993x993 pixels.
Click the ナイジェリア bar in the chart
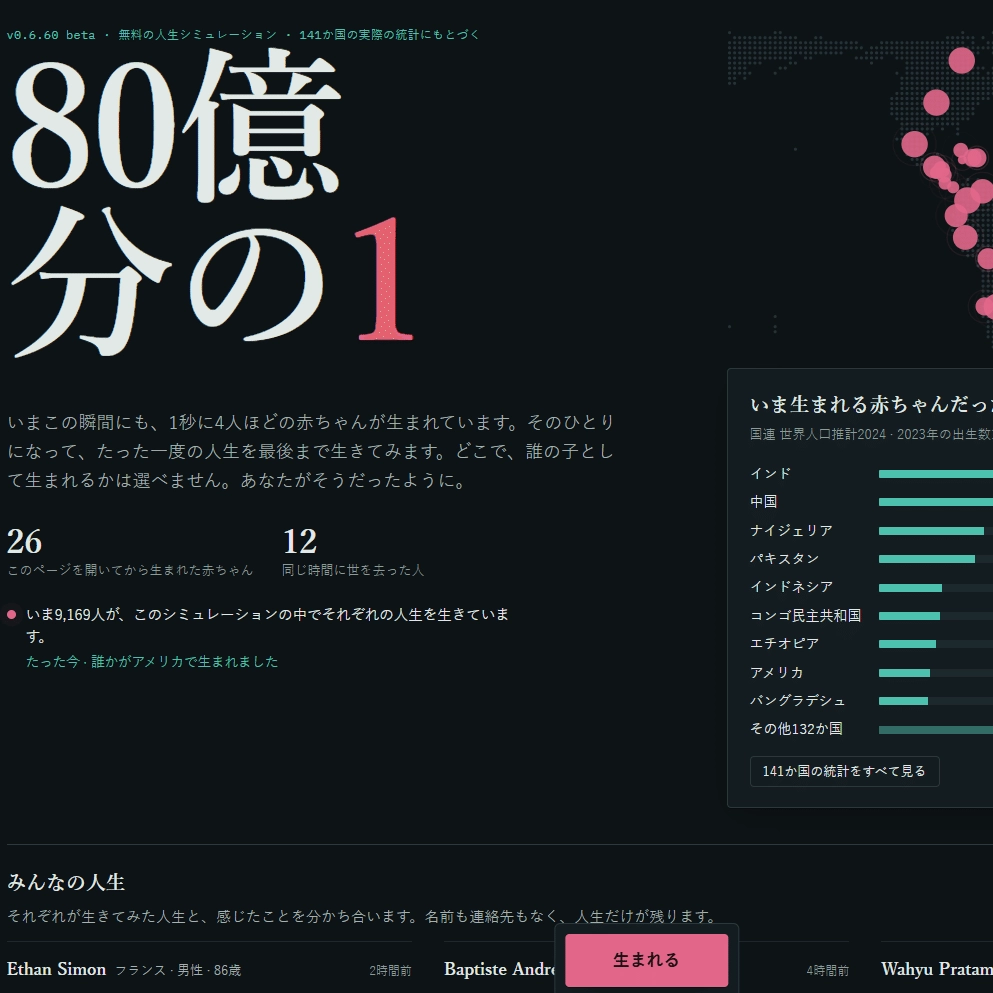tap(931, 531)
